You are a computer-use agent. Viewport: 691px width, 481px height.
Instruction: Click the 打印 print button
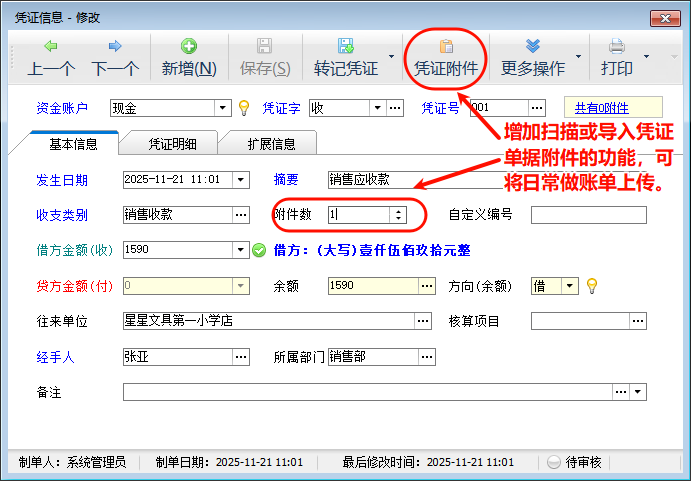[x=617, y=57]
